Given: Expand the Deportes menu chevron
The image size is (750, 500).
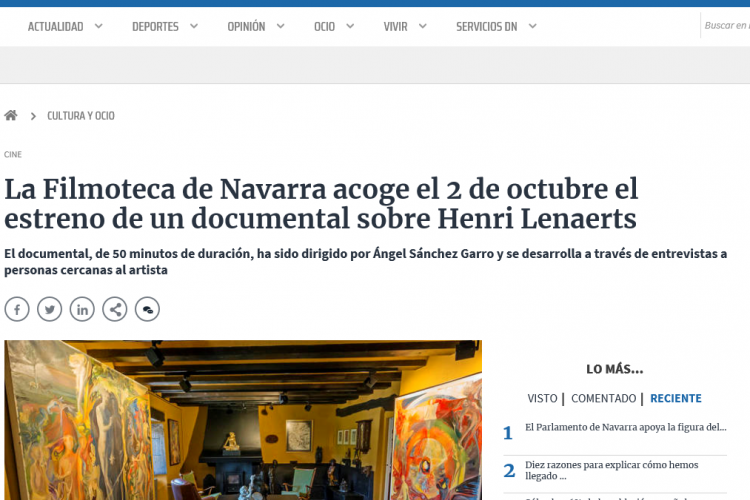Looking at the screenshot, I should (x=194, y=26).
